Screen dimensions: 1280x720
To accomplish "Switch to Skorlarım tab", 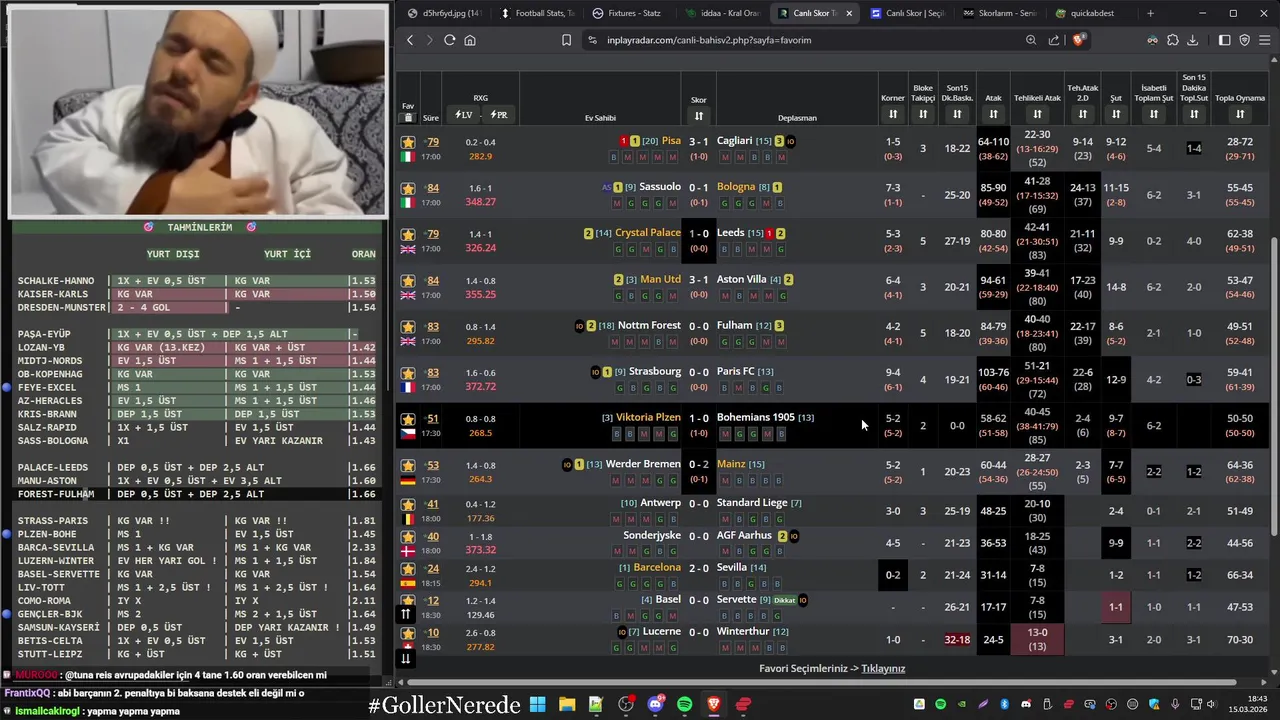I will click(1000, 13).
